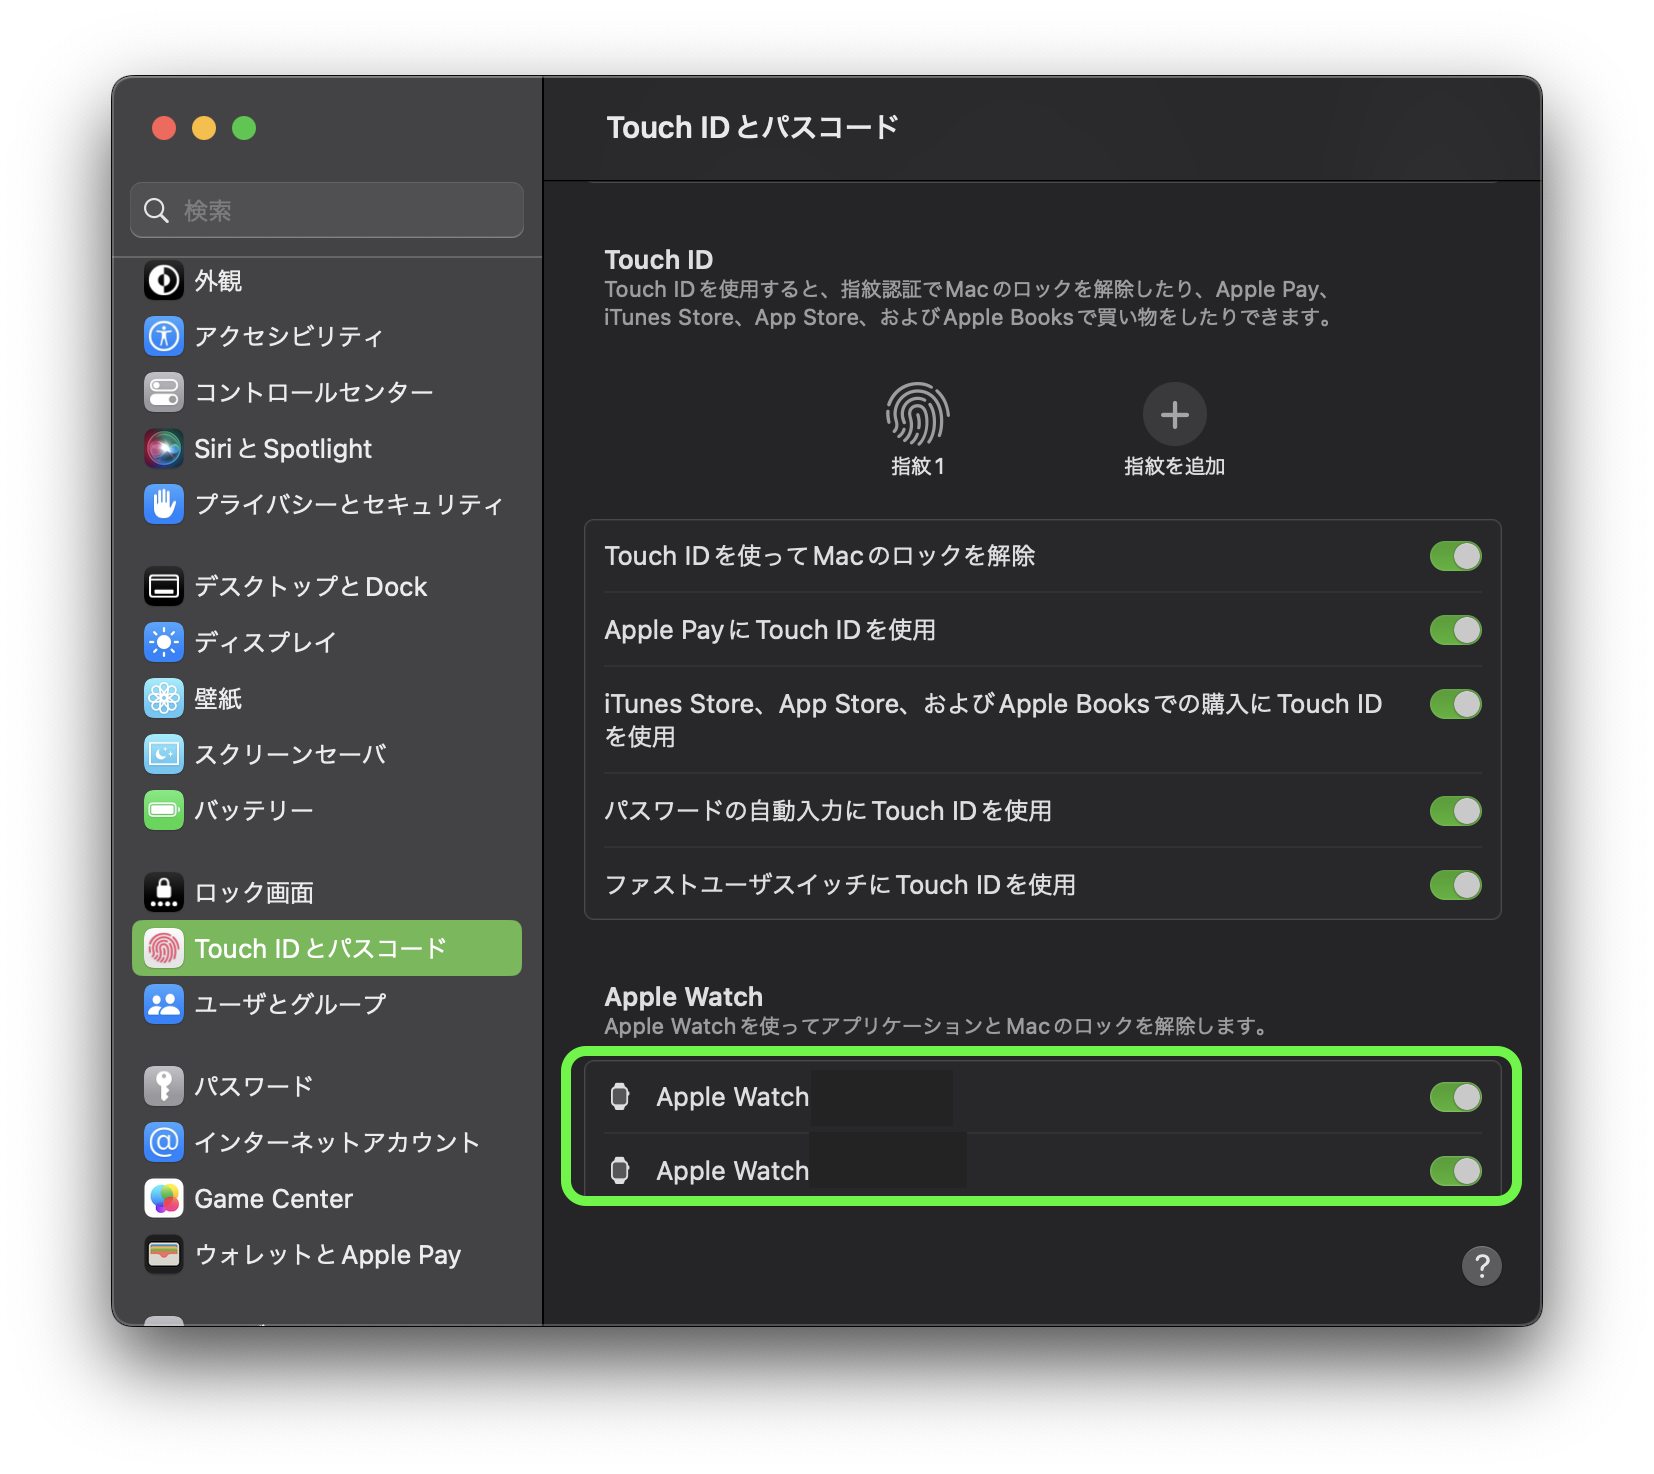Viewport: 1654px width, 1474px height.
Task: Open 外観 settings pane
Action: point(327,281)
